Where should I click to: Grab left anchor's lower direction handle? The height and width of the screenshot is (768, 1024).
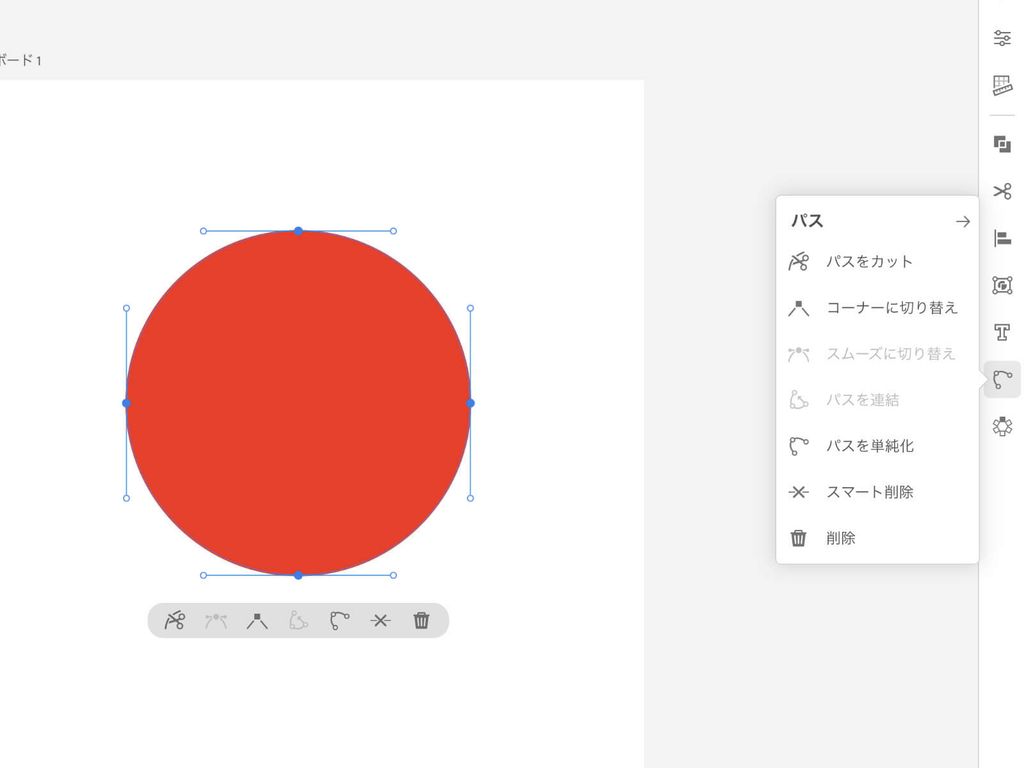click(x=126, y=498)
